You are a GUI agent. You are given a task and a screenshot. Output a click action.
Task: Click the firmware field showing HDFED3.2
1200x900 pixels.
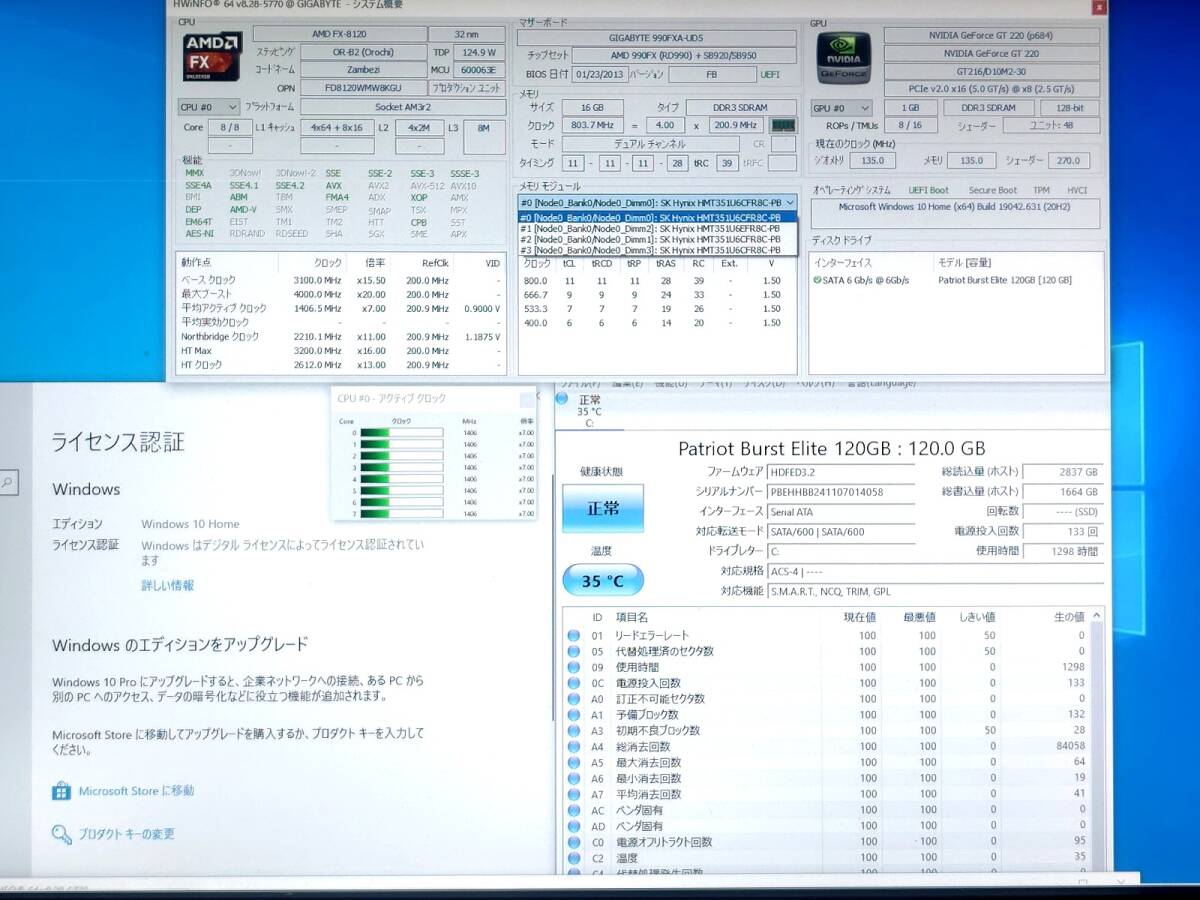840,472
